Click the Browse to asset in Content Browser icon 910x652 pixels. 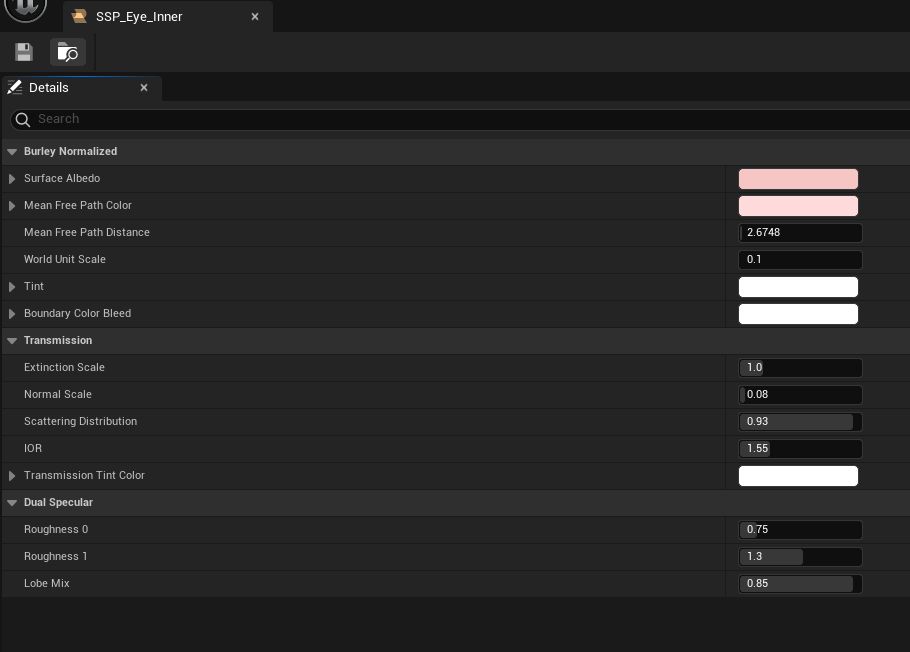click(x=68, y=52)
